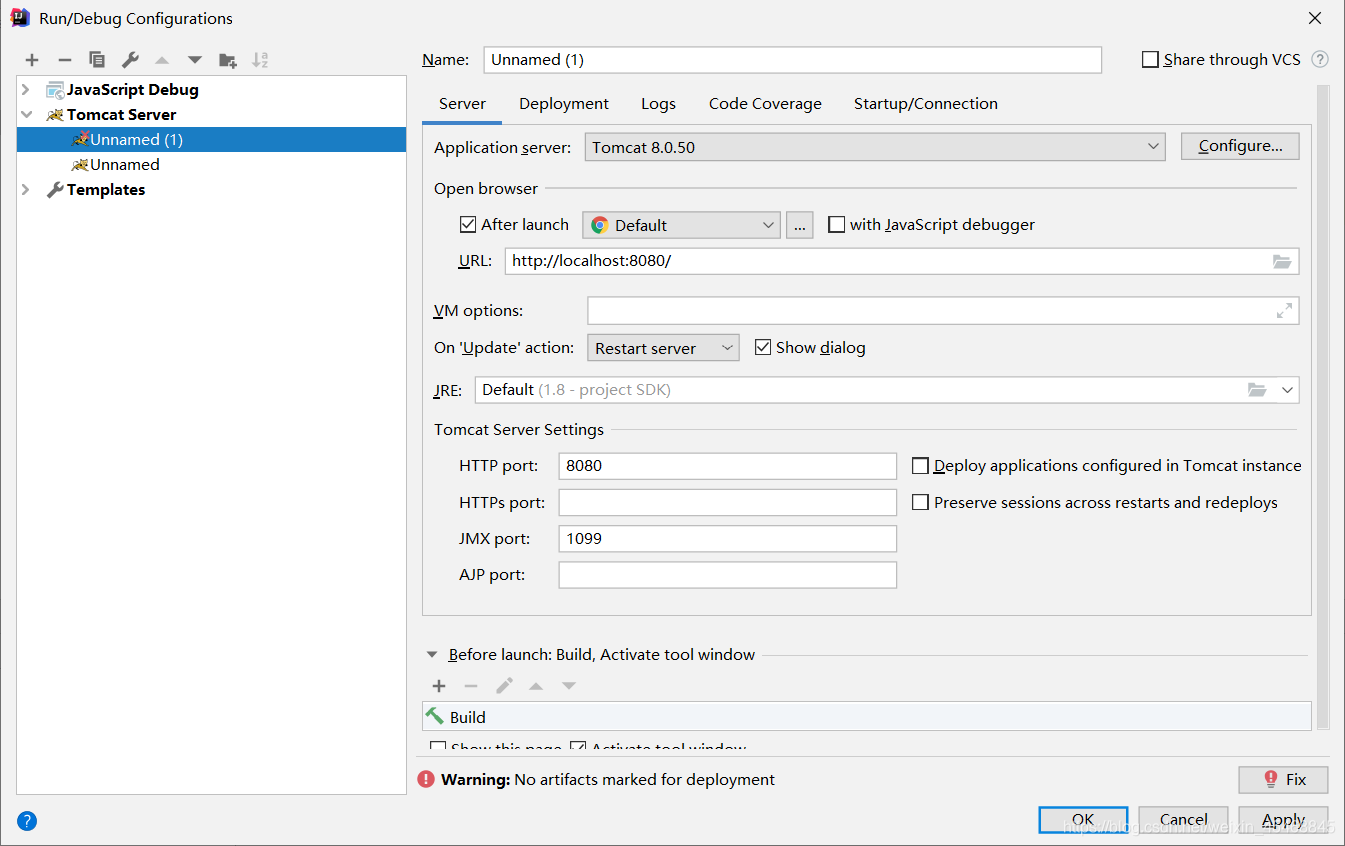
Task: Click the Templates wrench icon in tree
Action: tap(55, 190)
